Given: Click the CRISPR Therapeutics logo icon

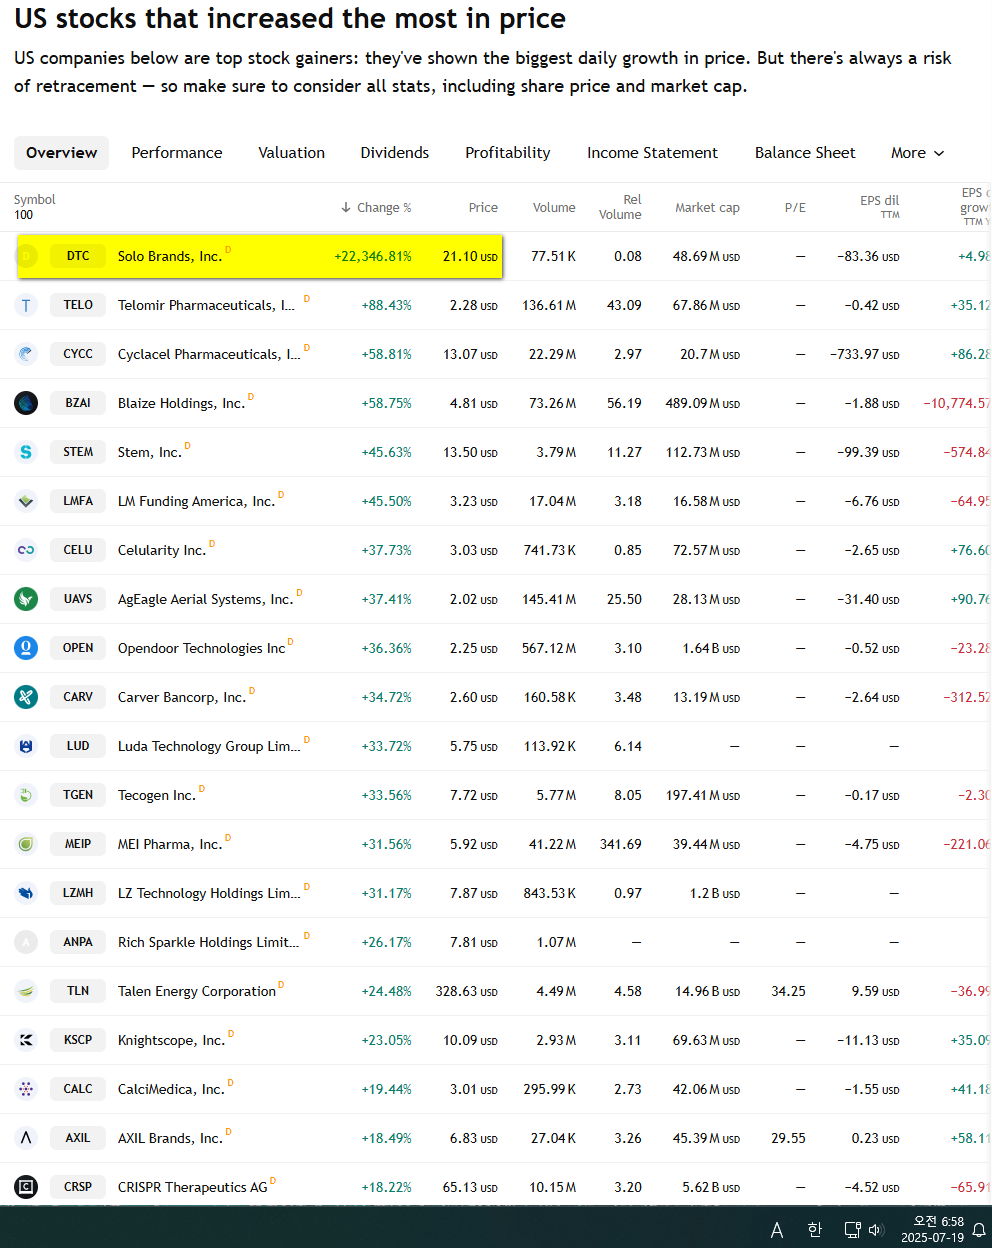Looking at the screenshot, I should [26, 1187].
